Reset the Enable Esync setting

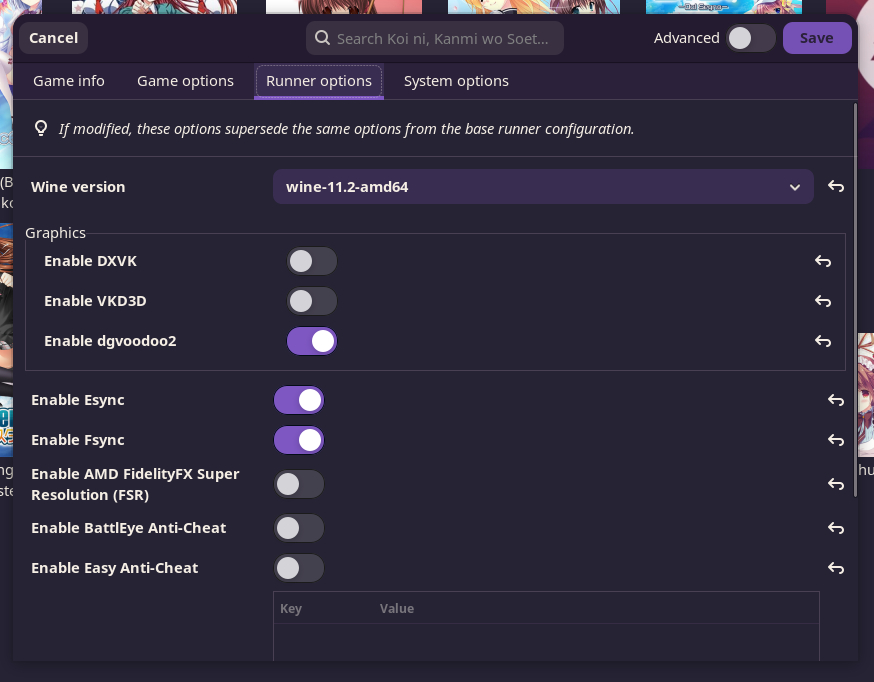point(836,400)
